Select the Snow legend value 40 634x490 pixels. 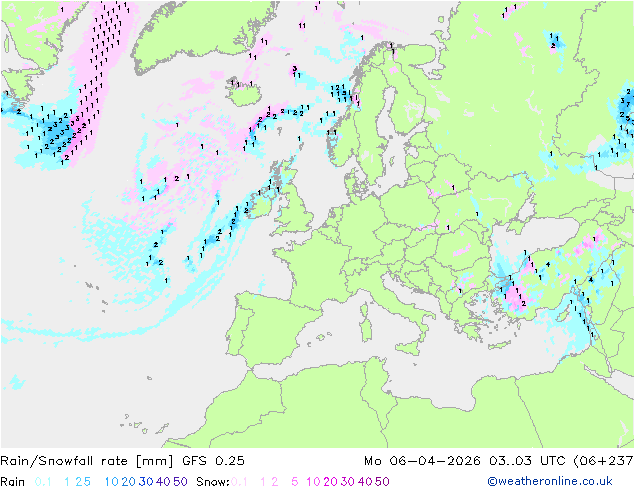(365, 482)
